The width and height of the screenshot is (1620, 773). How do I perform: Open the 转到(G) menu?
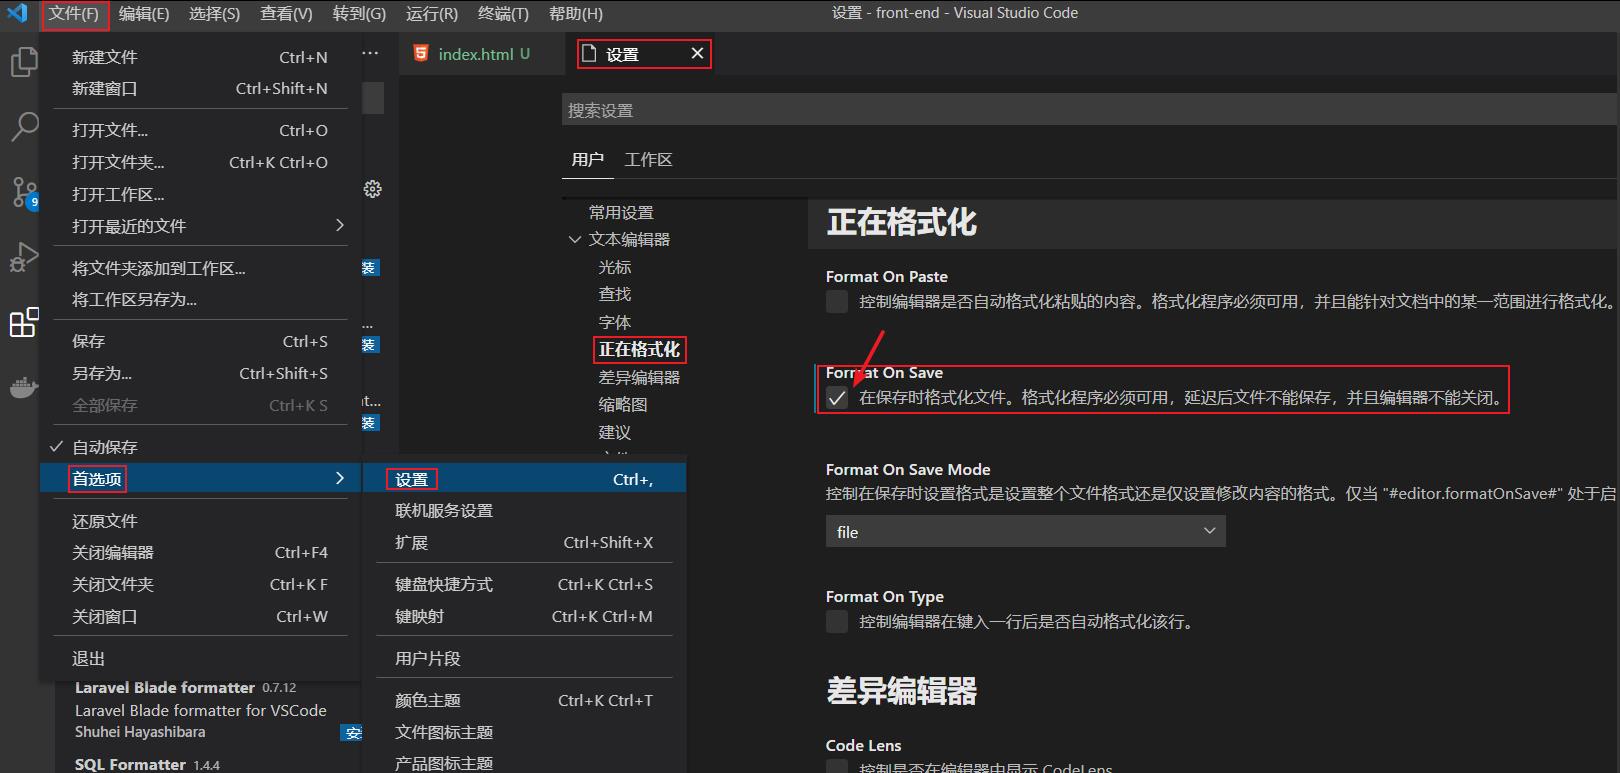pyautogui.click(x=359, y=14)
